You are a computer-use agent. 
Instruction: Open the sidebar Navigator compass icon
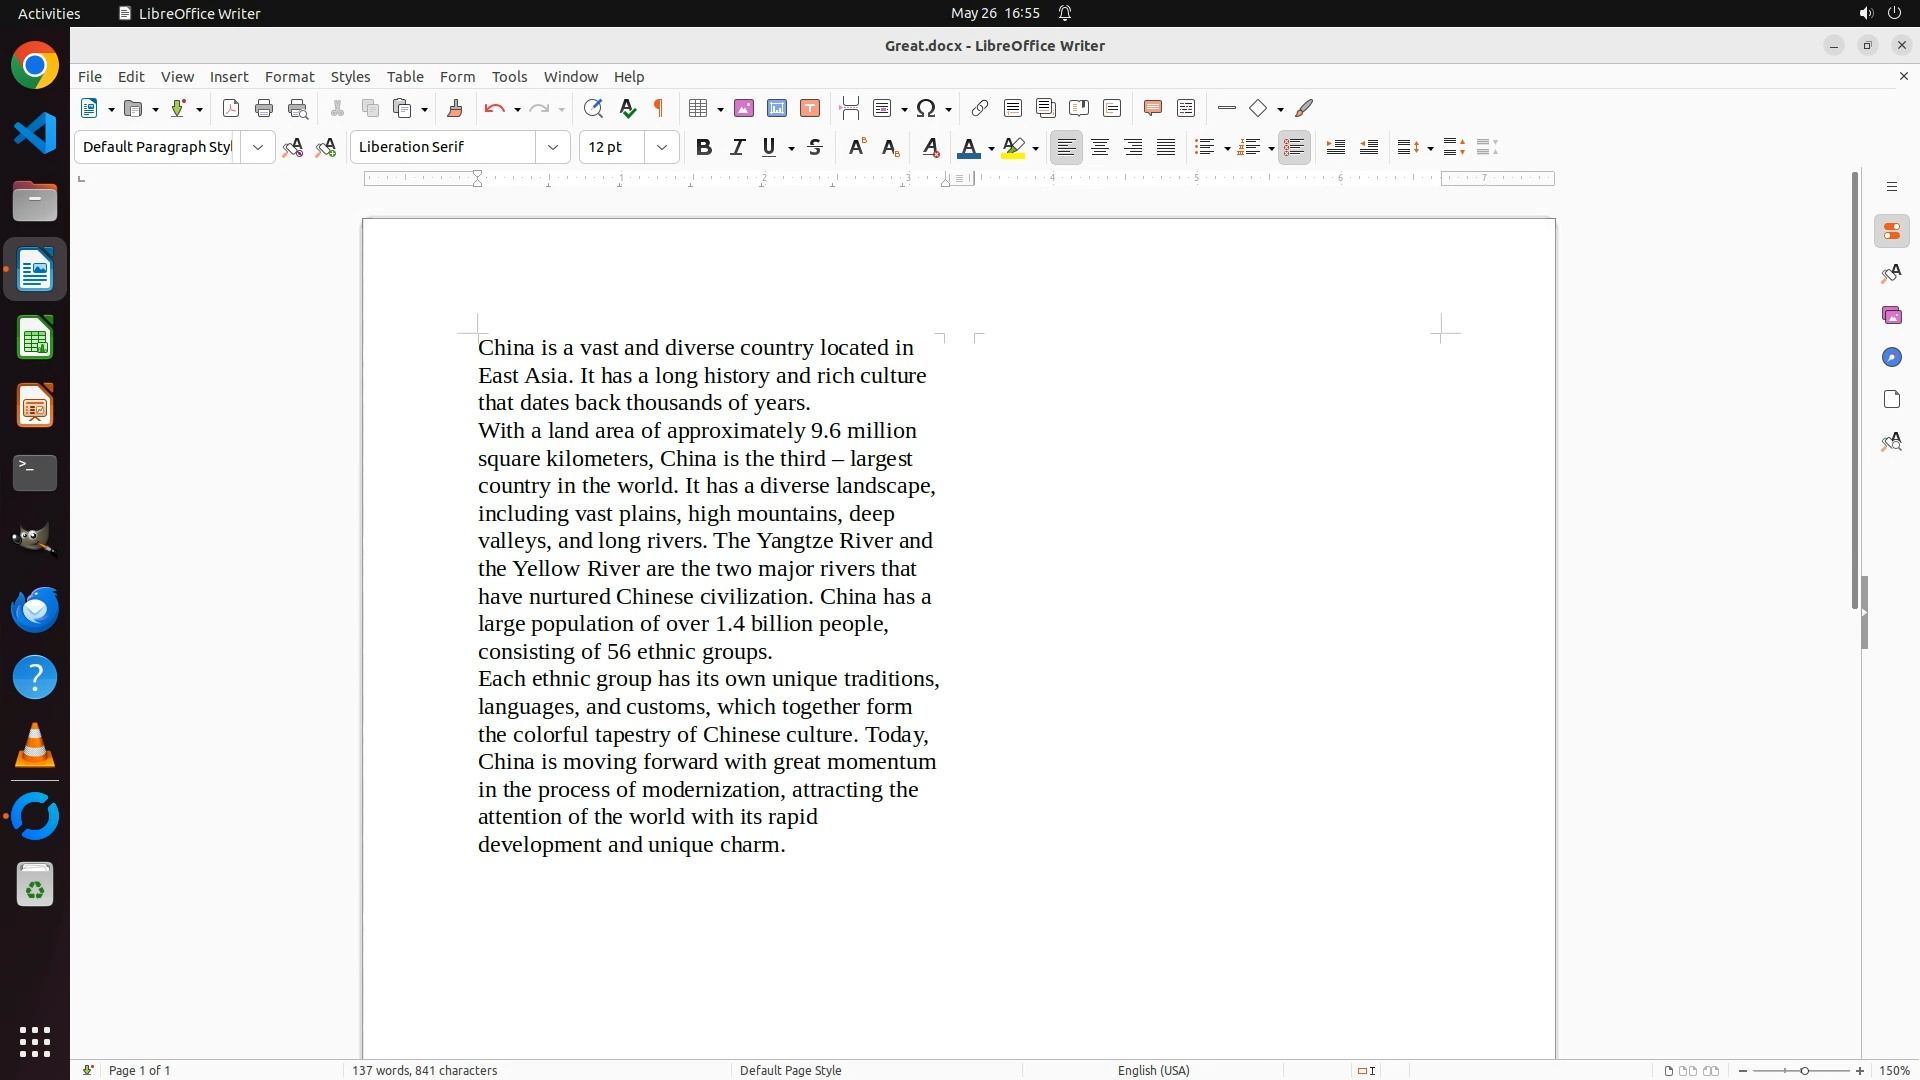[1891, 358]
